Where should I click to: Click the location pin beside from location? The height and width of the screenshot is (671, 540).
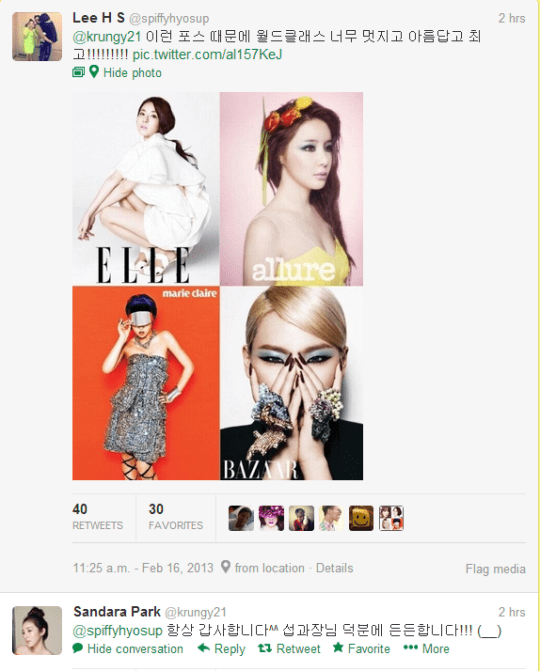point(225,567)
